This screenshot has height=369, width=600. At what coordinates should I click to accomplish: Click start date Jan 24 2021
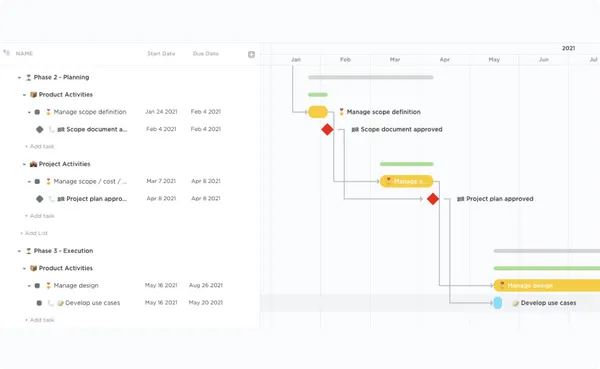point(161,112)
